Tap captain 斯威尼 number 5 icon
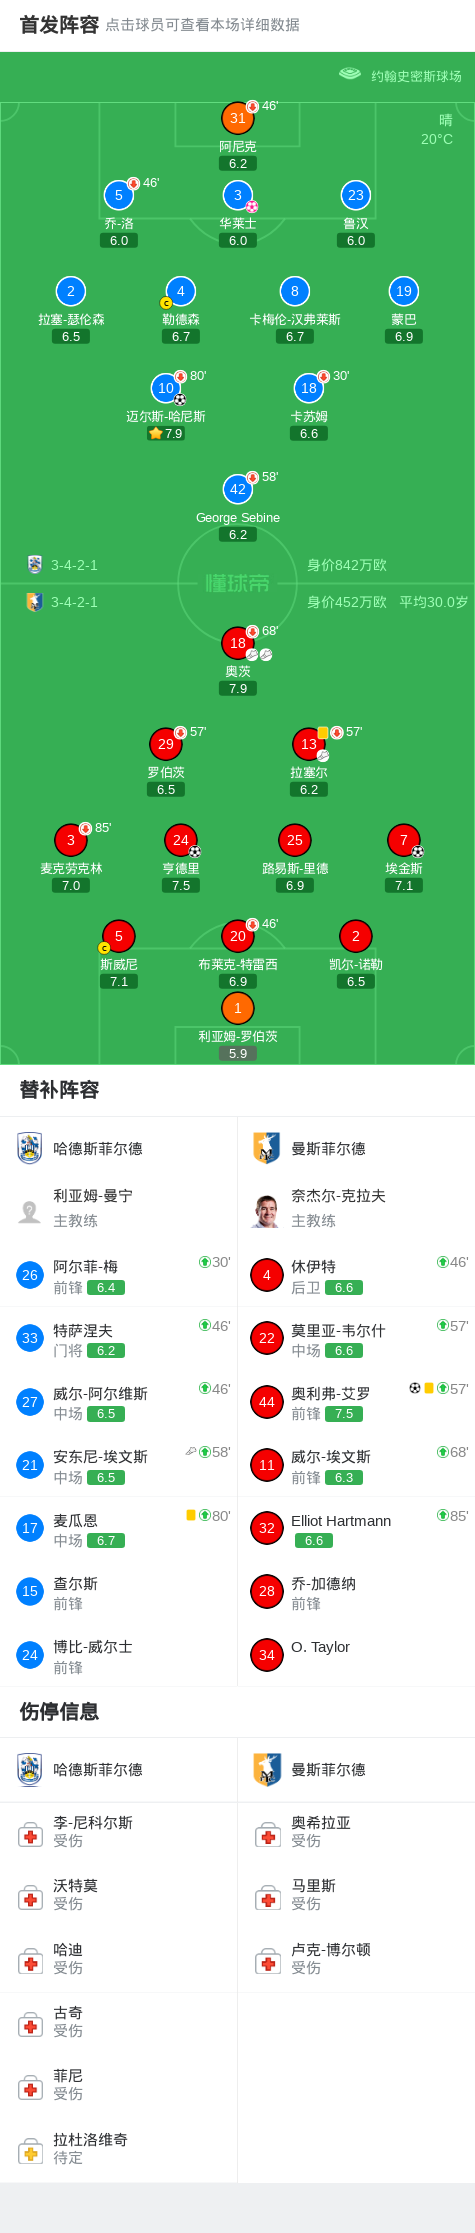Image resolution: width=475 pixels, height=2233 pixels. coord(118,936)
